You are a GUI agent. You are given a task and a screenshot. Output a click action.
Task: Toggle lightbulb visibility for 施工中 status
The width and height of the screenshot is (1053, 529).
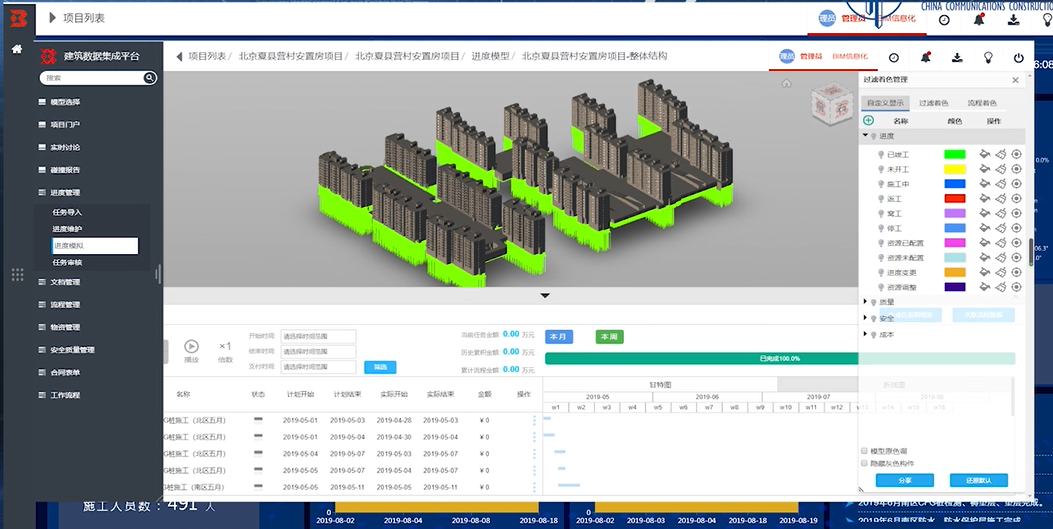point(880,184)
